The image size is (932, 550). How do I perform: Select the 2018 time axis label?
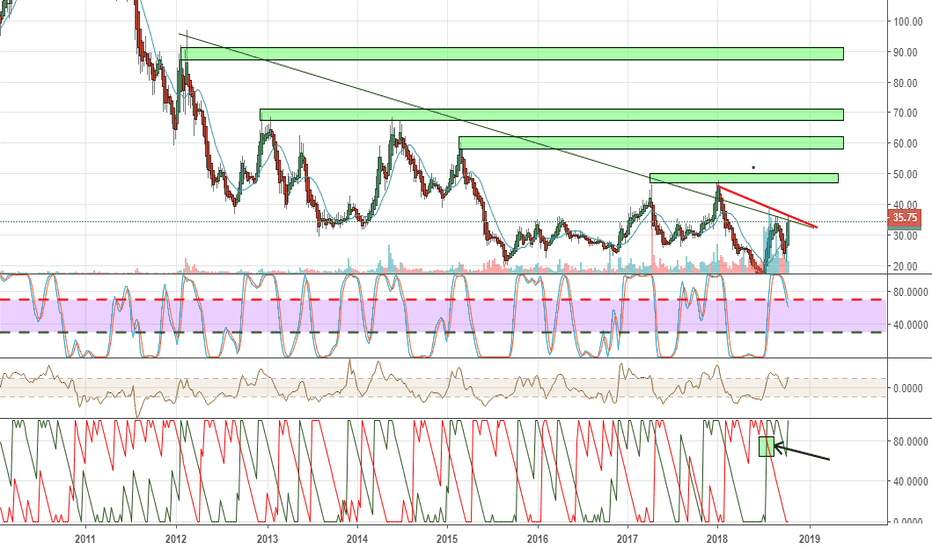(x=718, y=539)
